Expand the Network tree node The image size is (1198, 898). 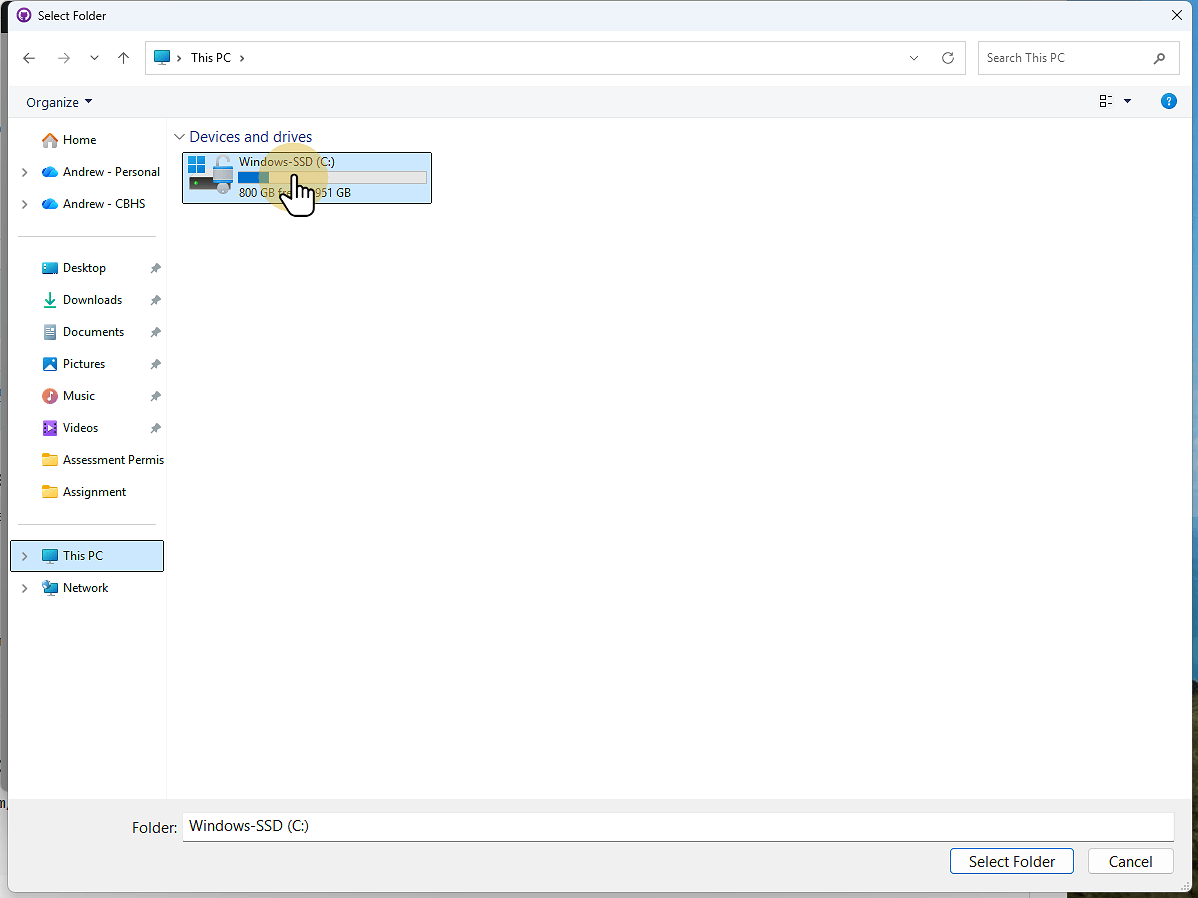point(24,588)
